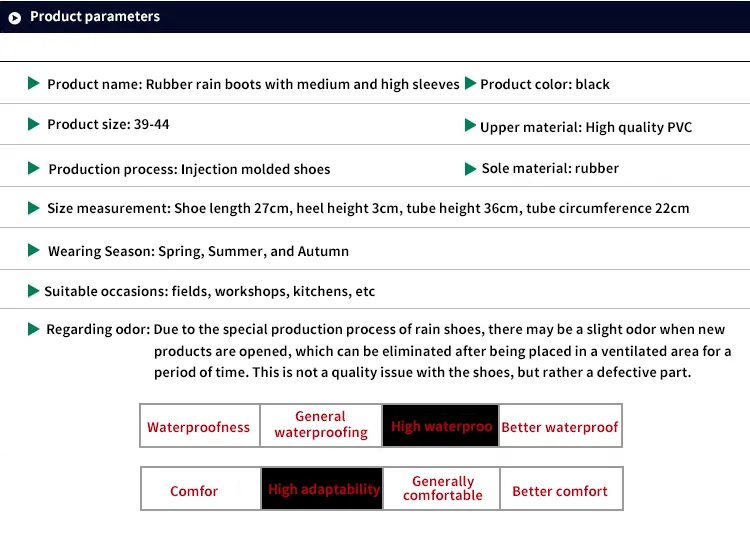
Task: Click the green arrow beside Upper material
Action: pyautogui.click(x=470, y=125)
